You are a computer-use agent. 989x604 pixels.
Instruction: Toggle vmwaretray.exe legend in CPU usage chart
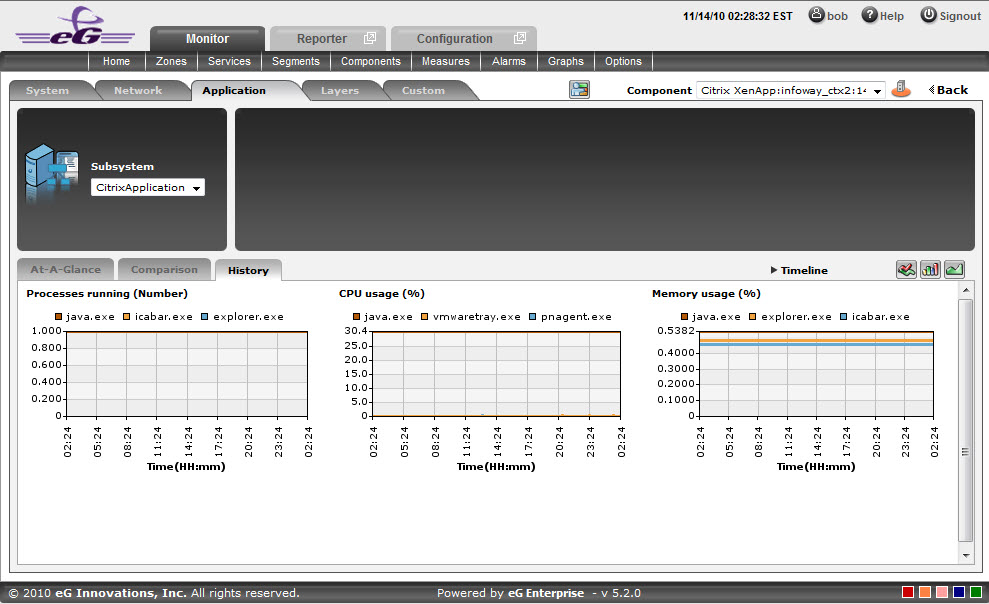471,317
